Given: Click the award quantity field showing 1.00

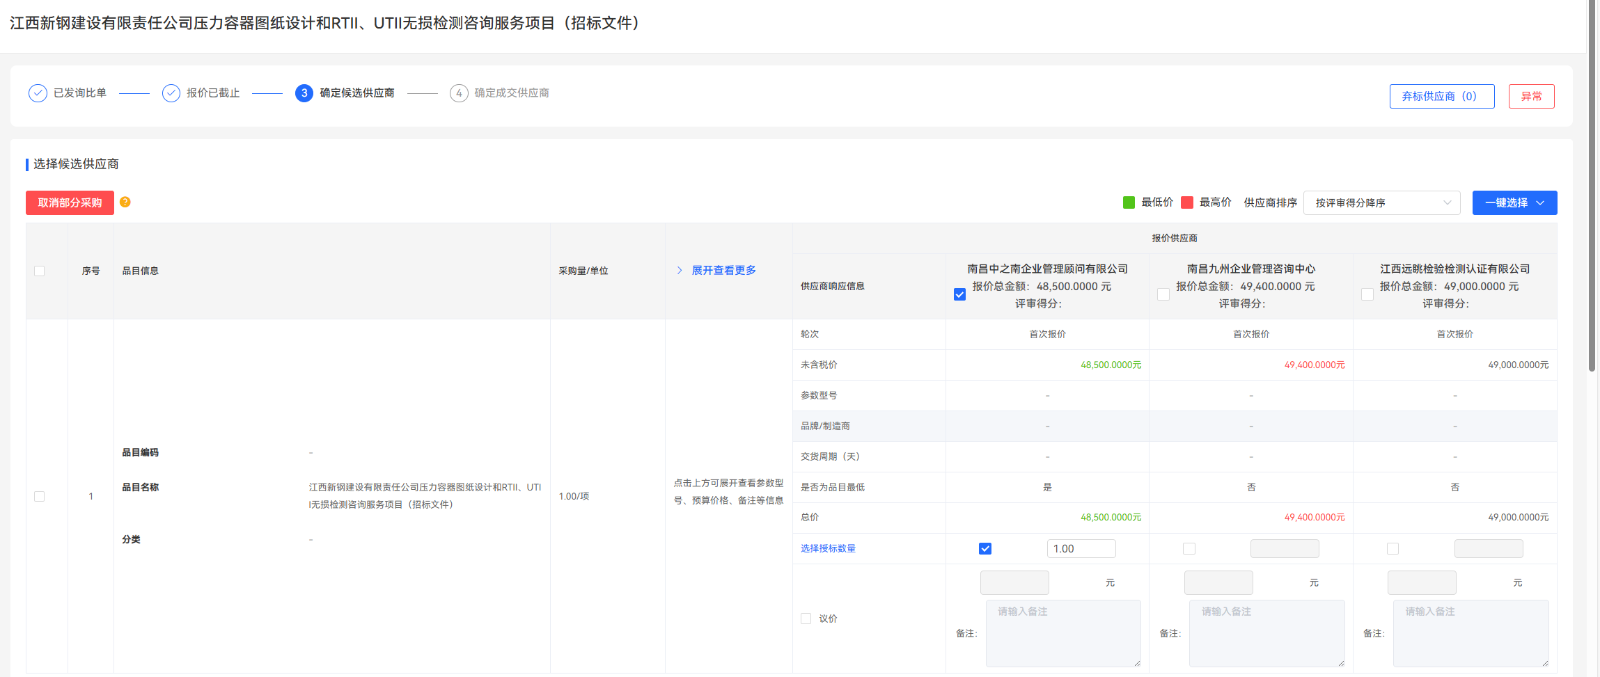Looking at the screenshot, I should [x=1081, y=549].
